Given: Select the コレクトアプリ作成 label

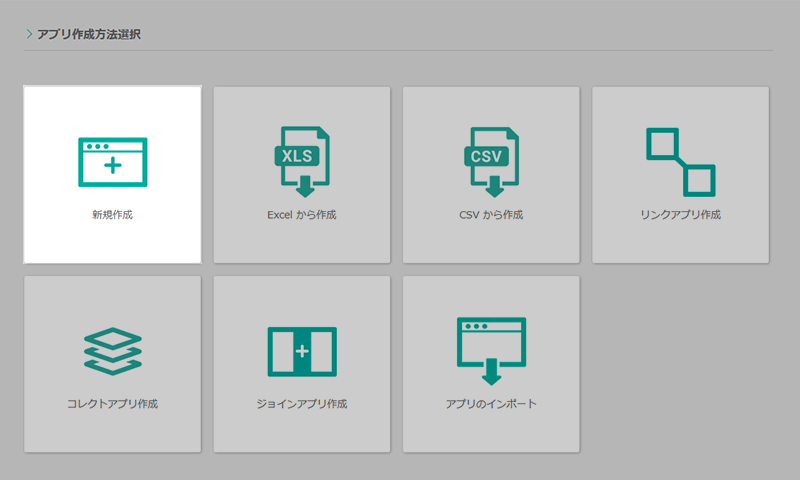Looking at the screenshot, I should coord(112,405).
